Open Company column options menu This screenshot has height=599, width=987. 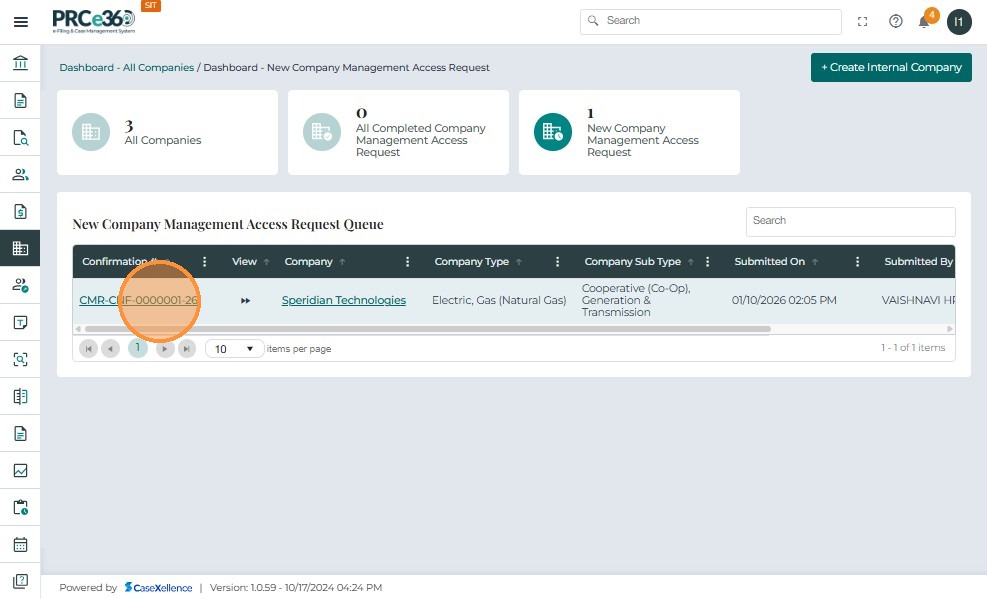click(x=407, y=262)
